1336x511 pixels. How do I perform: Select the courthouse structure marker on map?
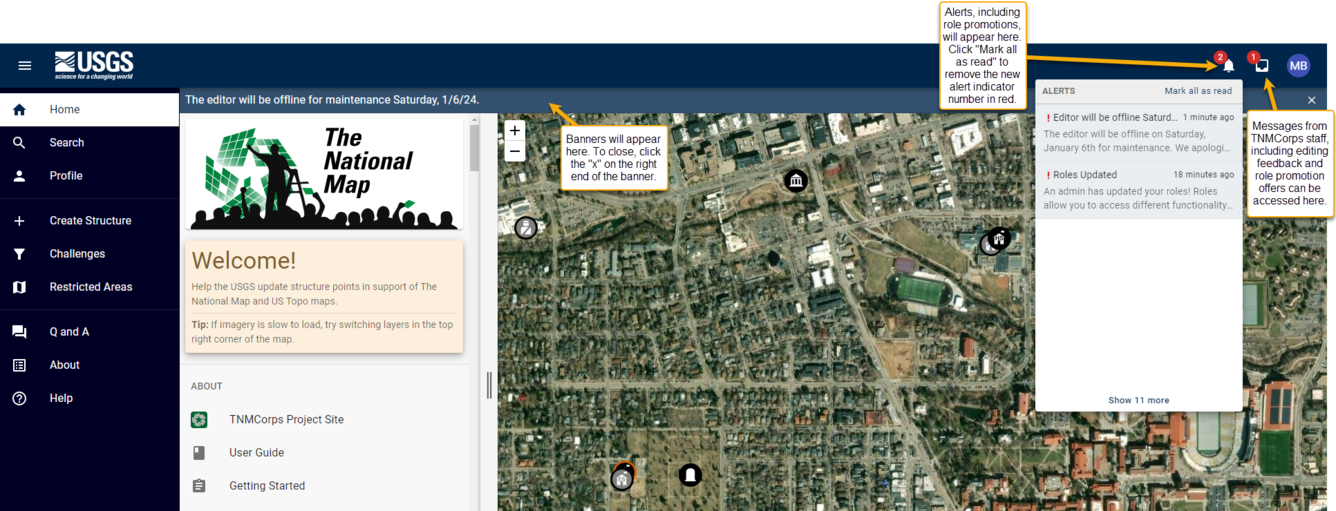[796, 181]
